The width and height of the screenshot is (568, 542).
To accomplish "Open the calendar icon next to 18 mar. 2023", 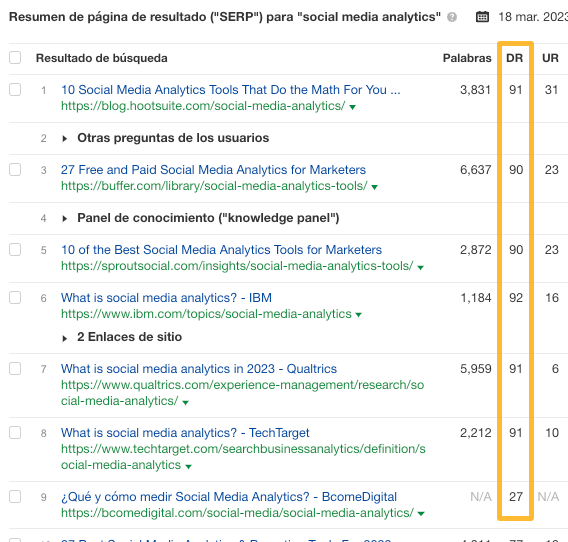I will pos(482,17).
